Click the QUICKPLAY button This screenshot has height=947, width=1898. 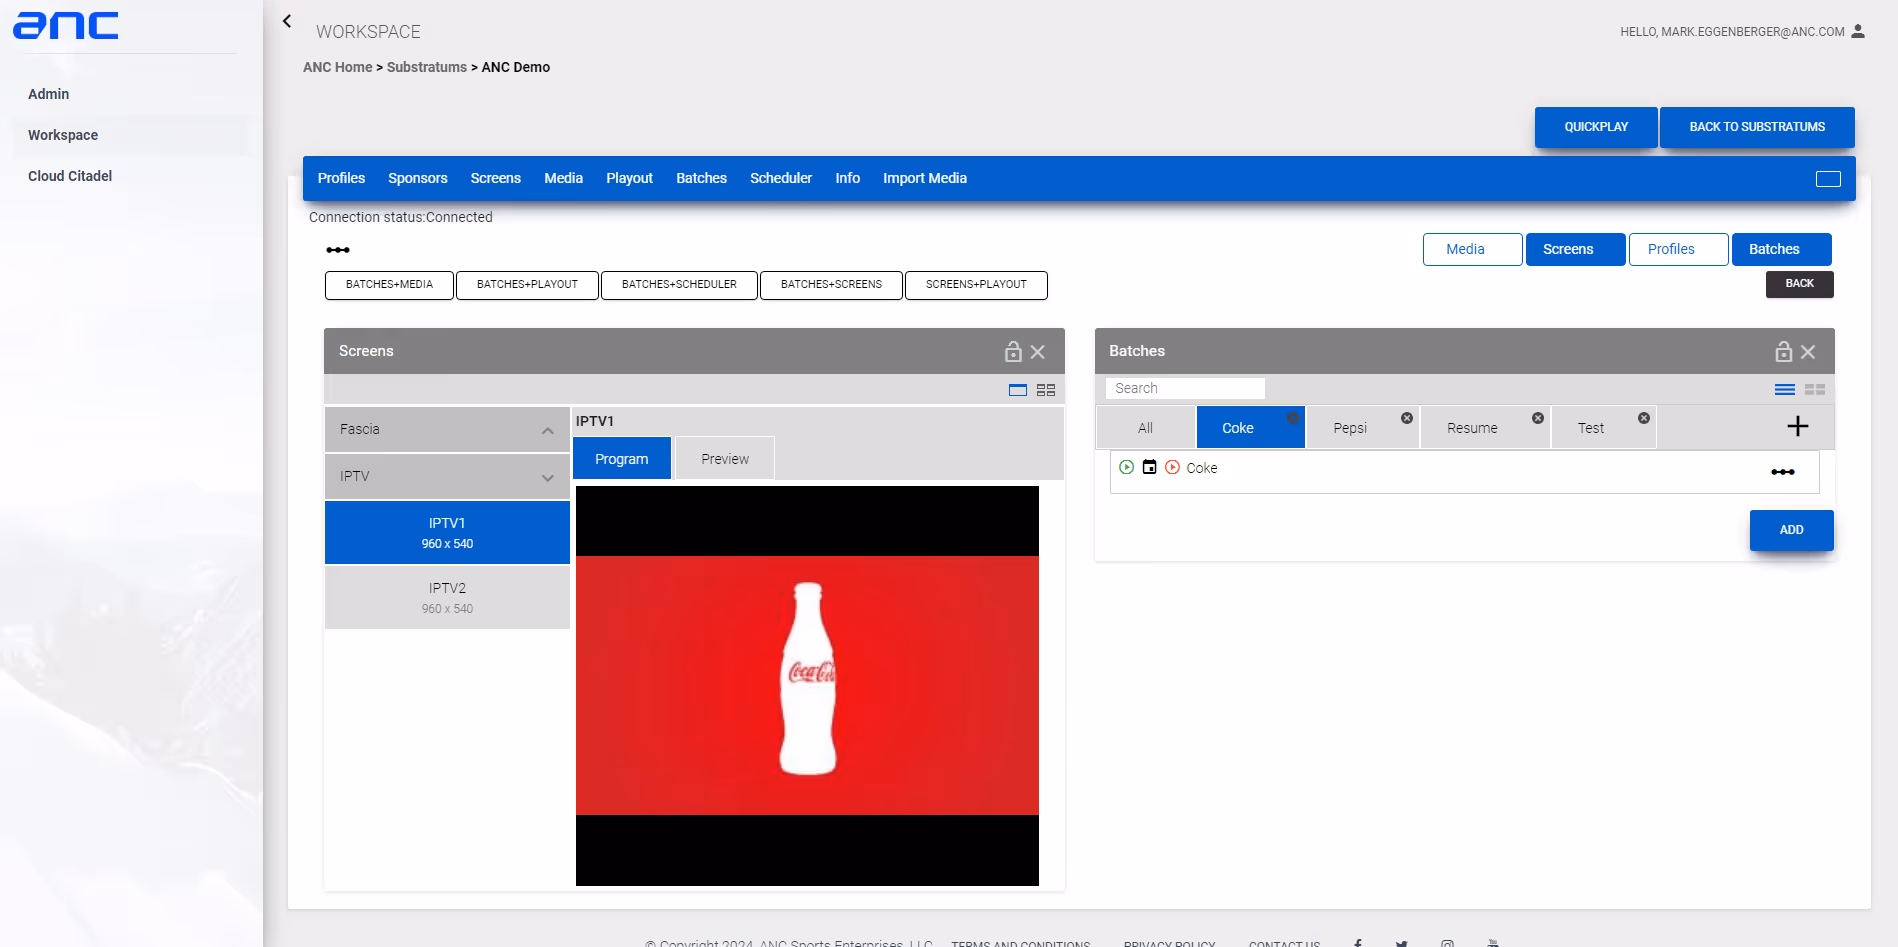point(1596,127)
